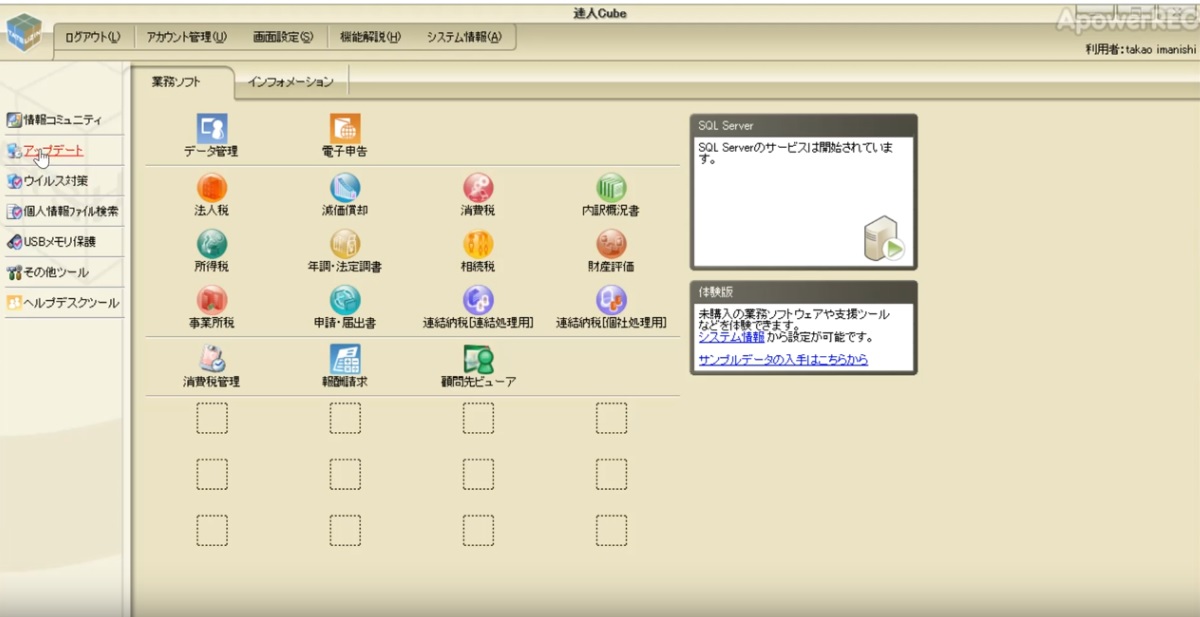Open the 年調・法定調書 module
Viewport: 1200px width, 617px height.
click(345, 251)
